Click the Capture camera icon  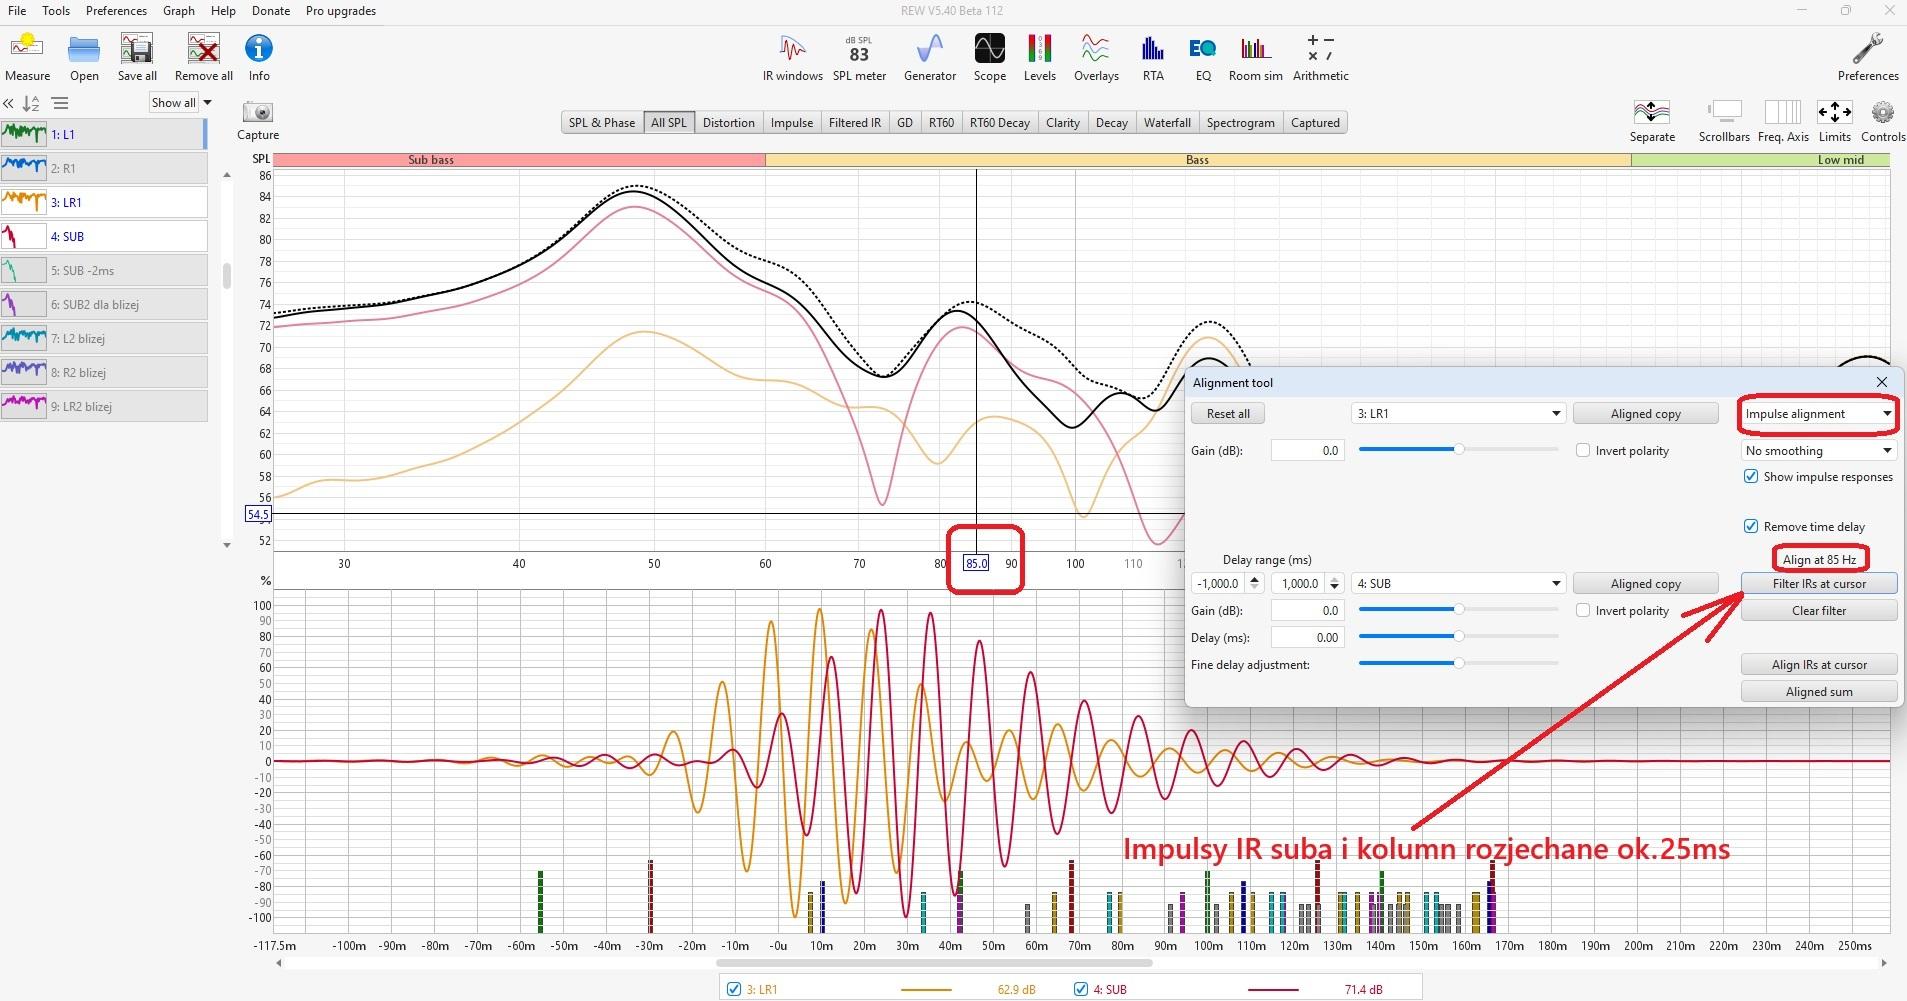point(258,112)
